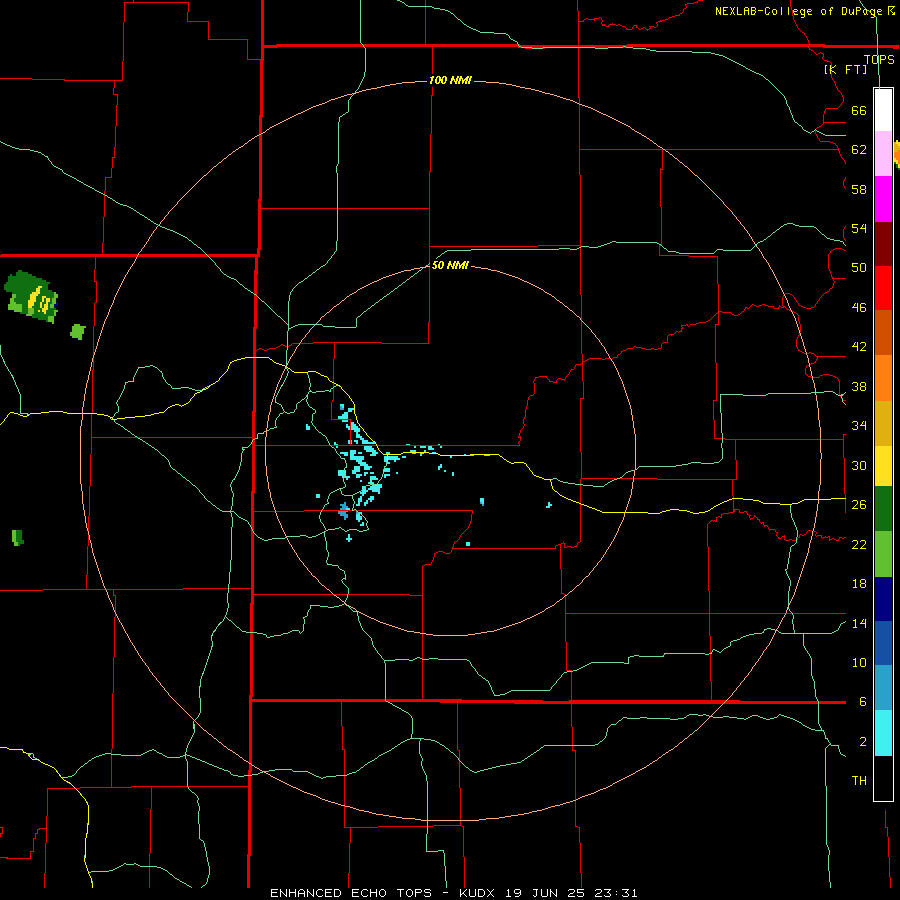Image resolution: width=900 pixels, height=900 pixels.
Task: Click the '14' legend value
Action: coord(859,623)
